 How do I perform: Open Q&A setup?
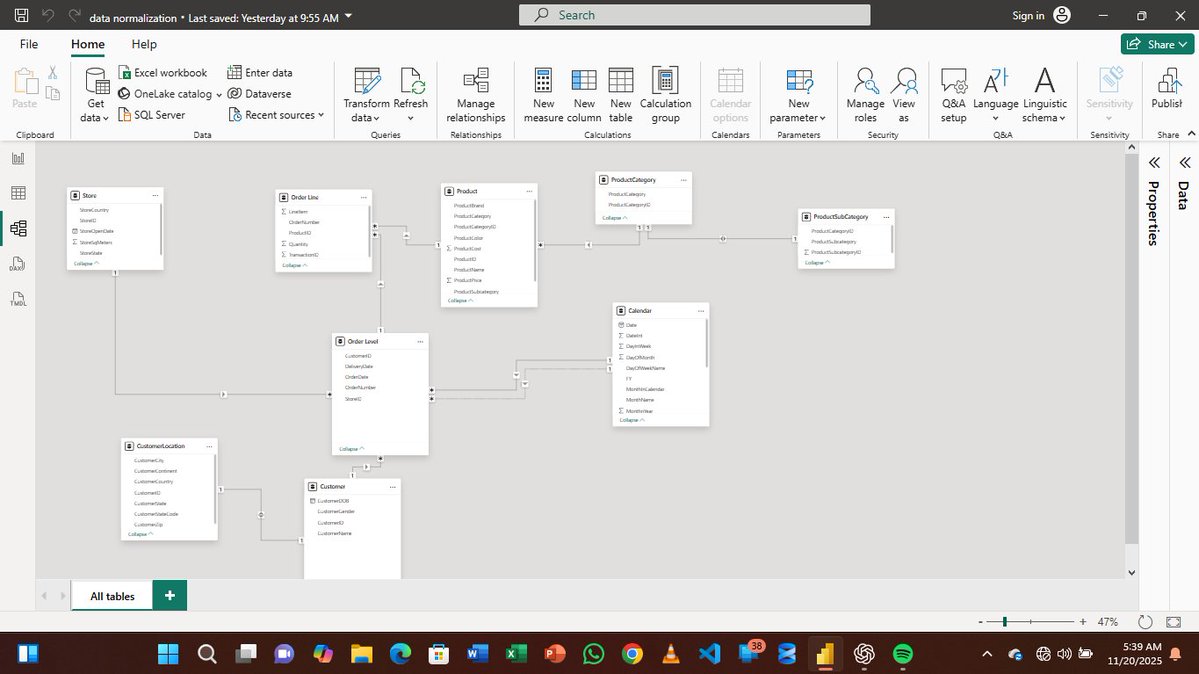953,95
